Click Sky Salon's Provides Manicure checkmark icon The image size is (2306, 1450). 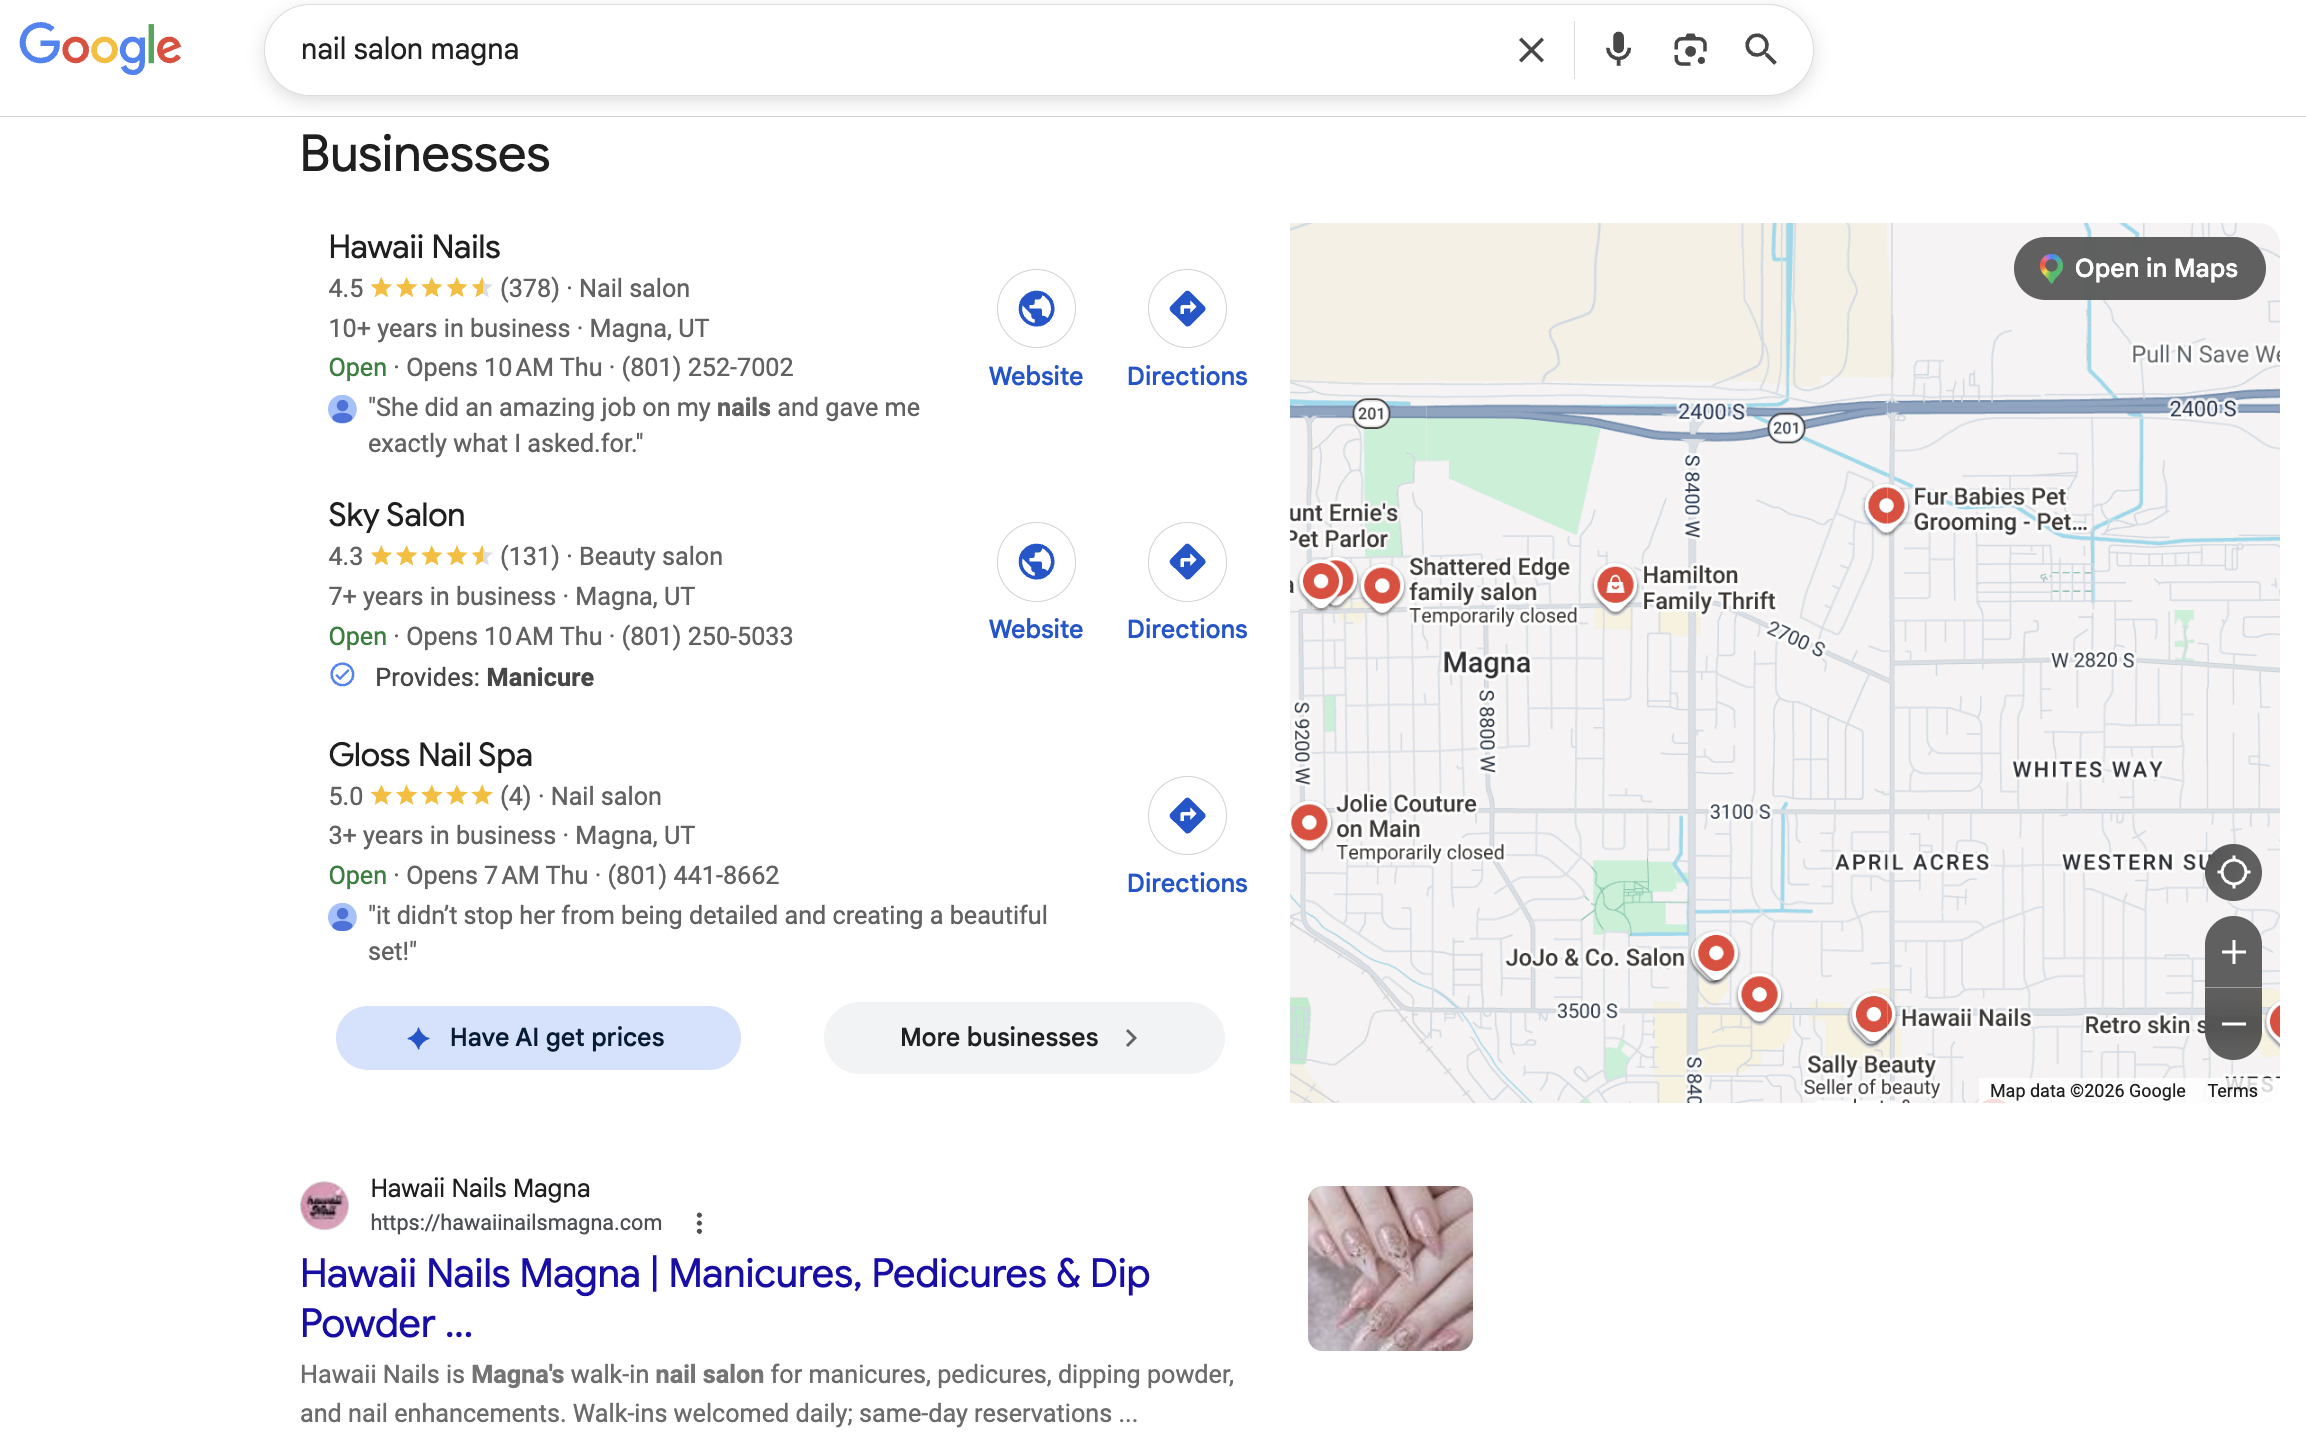click(x=342, y=675)
